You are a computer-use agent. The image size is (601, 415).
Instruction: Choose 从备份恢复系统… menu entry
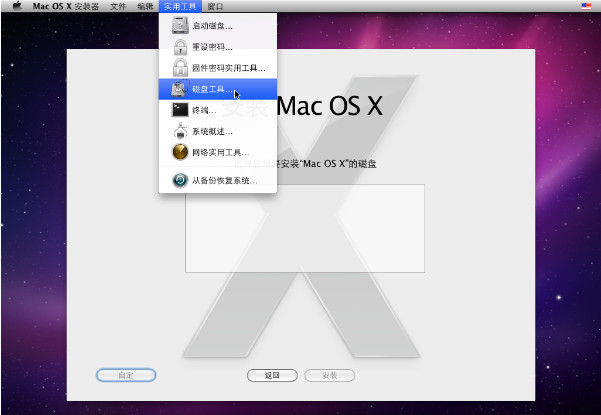click(218, 180)
